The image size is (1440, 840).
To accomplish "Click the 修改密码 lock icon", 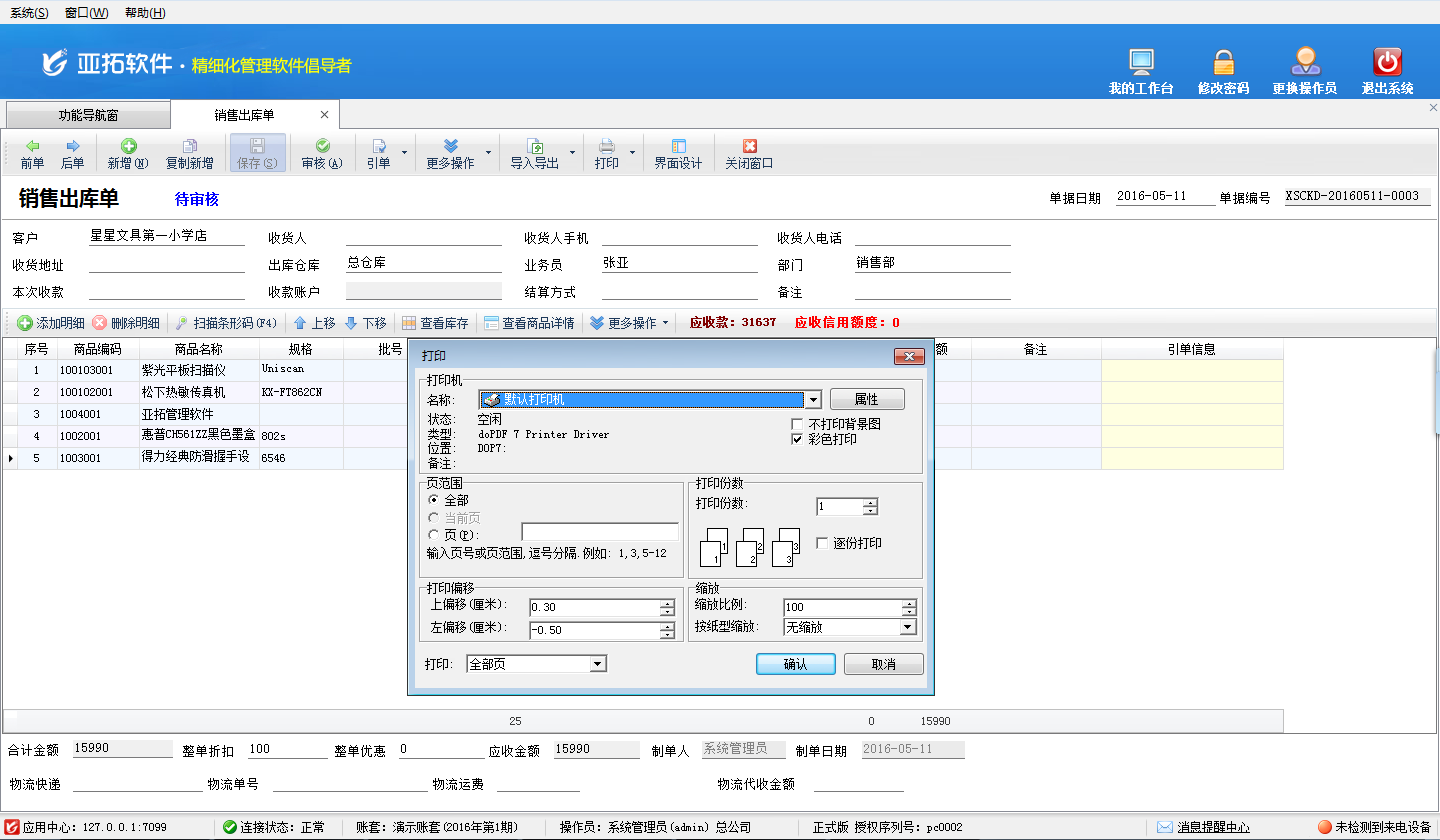I will 1223,63.
